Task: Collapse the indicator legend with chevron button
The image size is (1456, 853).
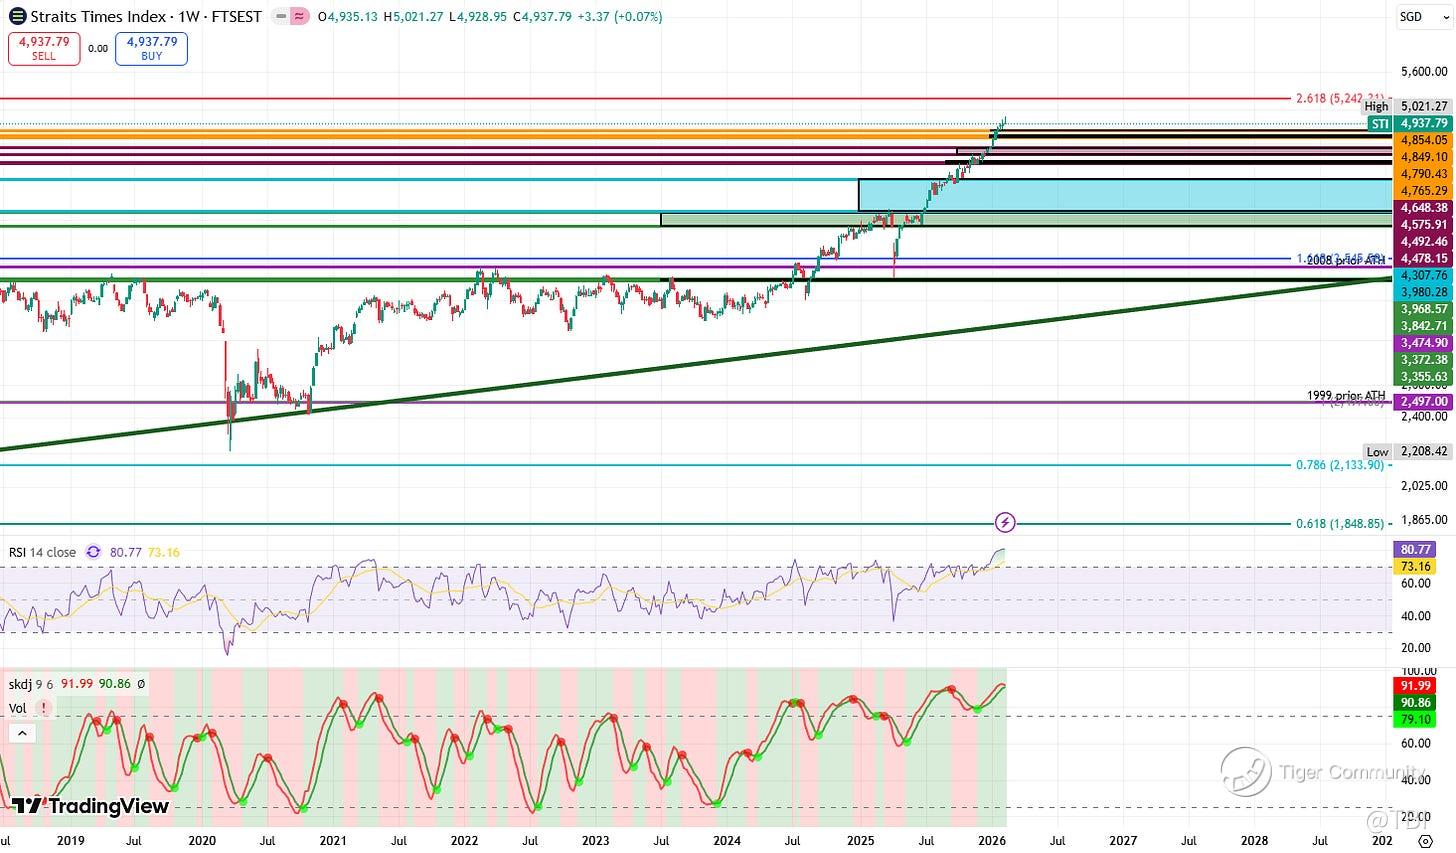Action: pos(22,733)
